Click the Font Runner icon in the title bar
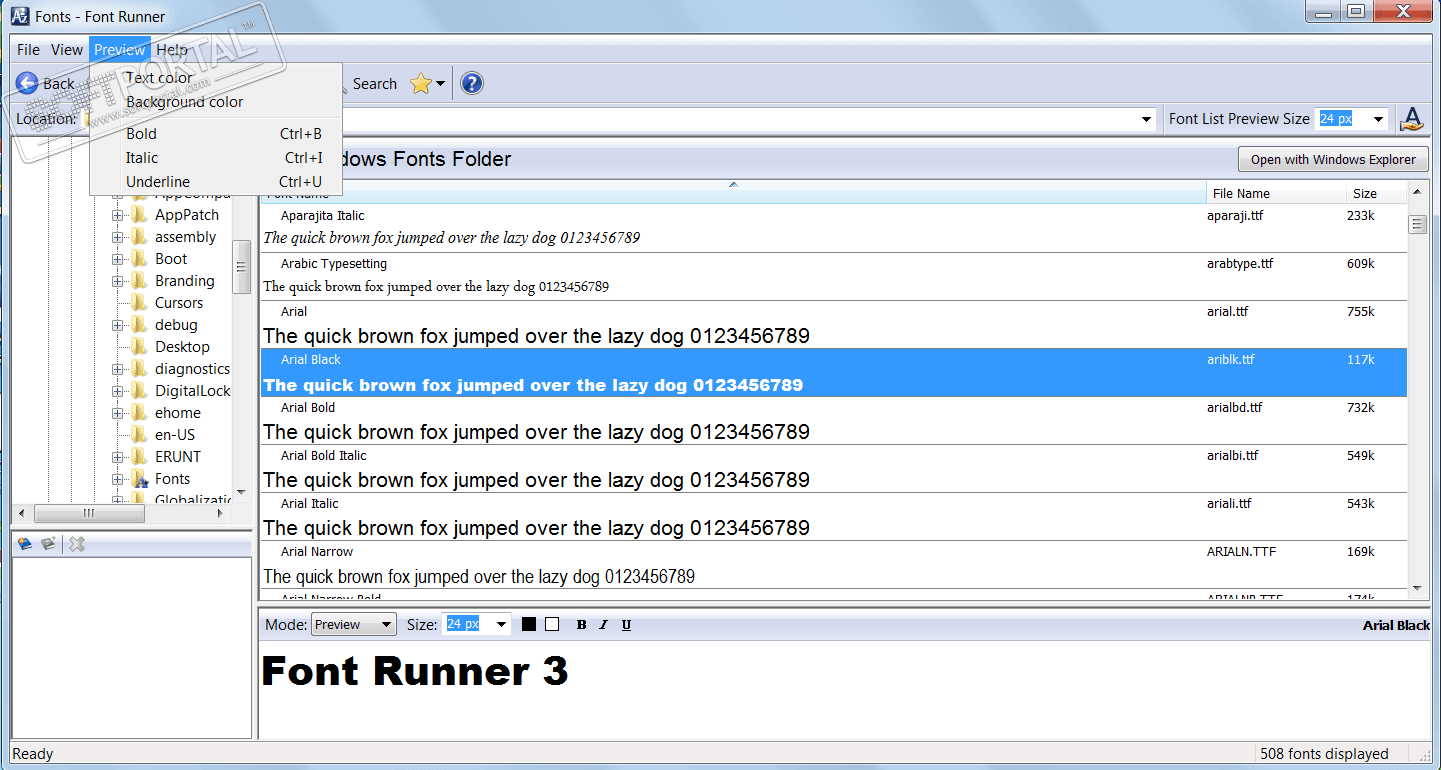This screenshot has width=1441, height=770. point(19,15)
